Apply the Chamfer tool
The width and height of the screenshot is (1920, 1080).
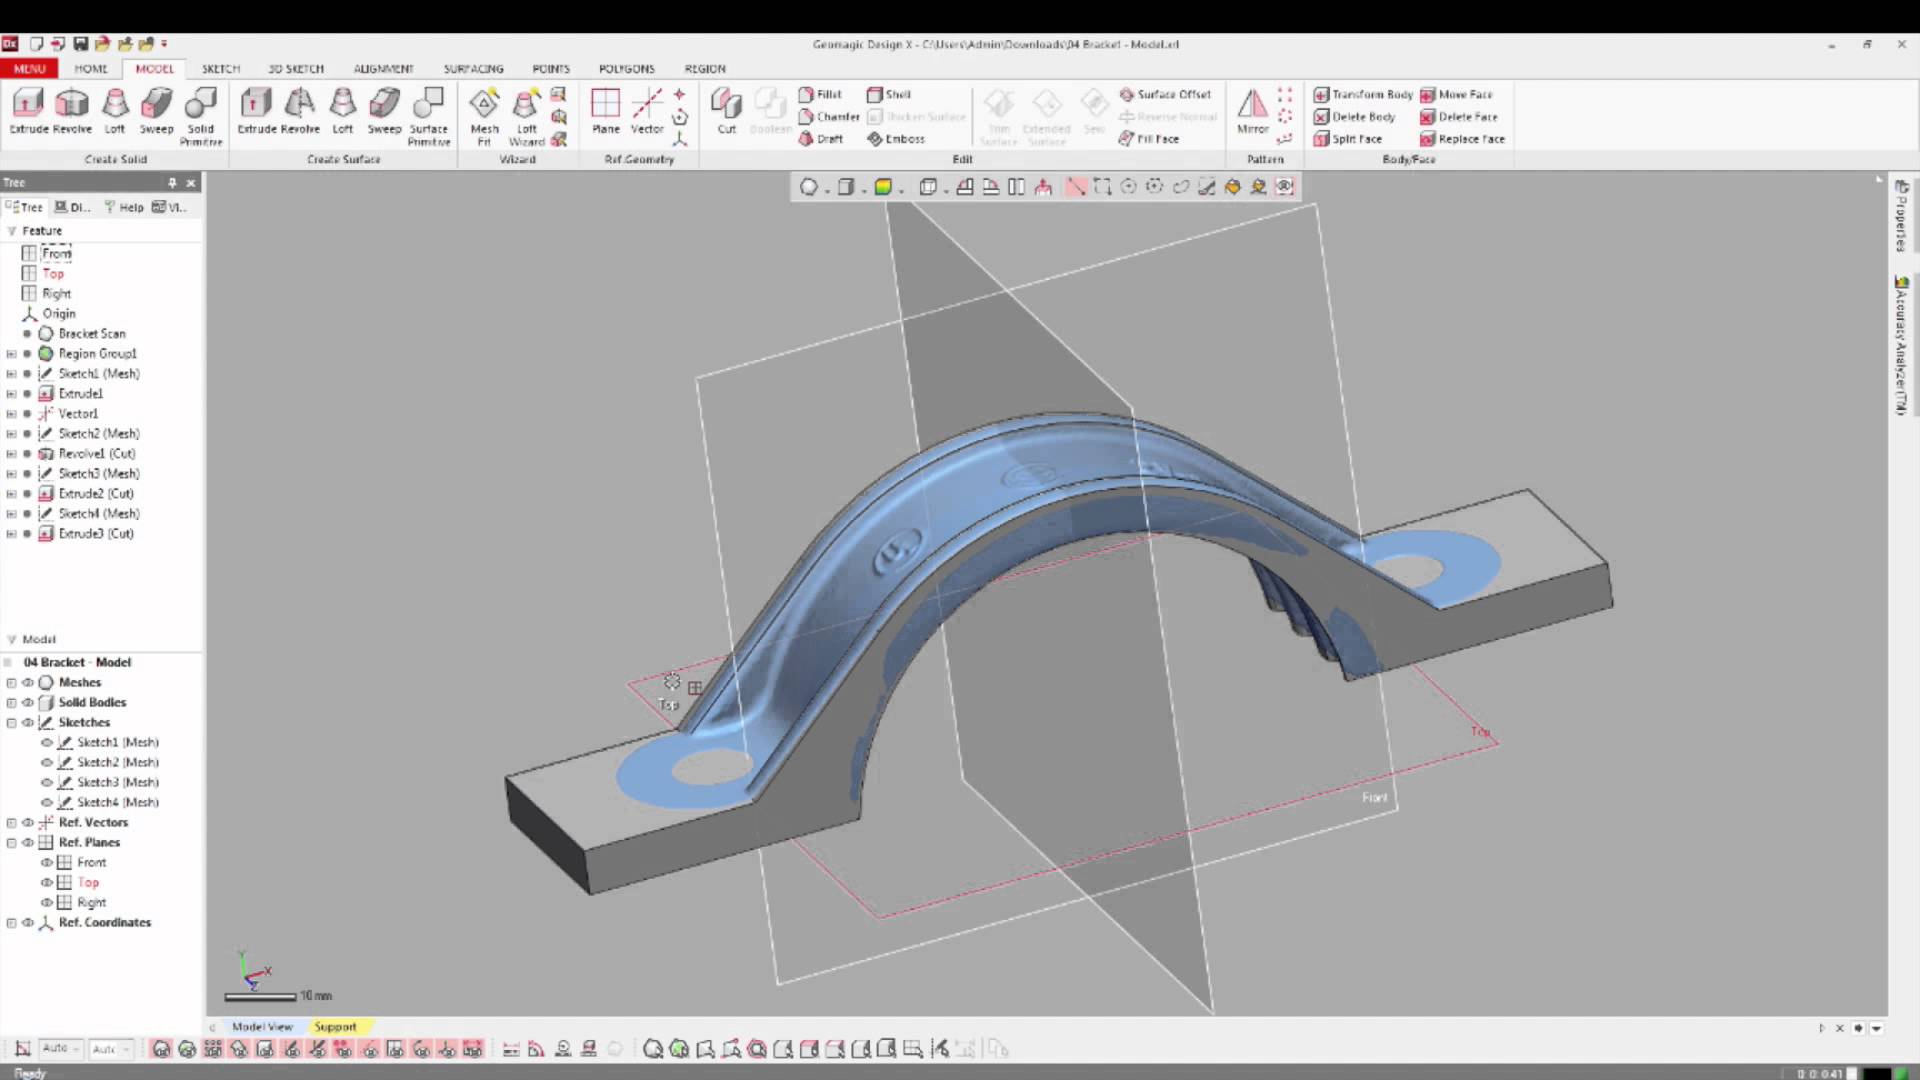tap(829, 117)
